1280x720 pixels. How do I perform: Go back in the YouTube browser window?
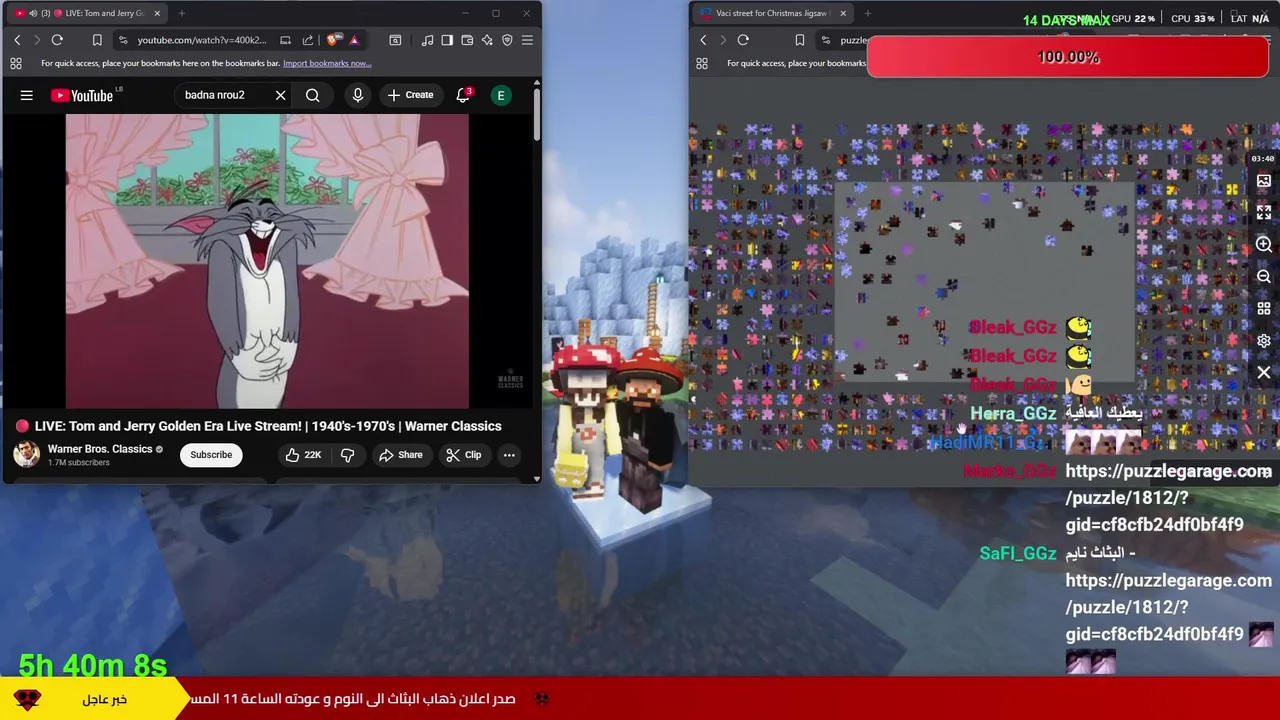17,40
